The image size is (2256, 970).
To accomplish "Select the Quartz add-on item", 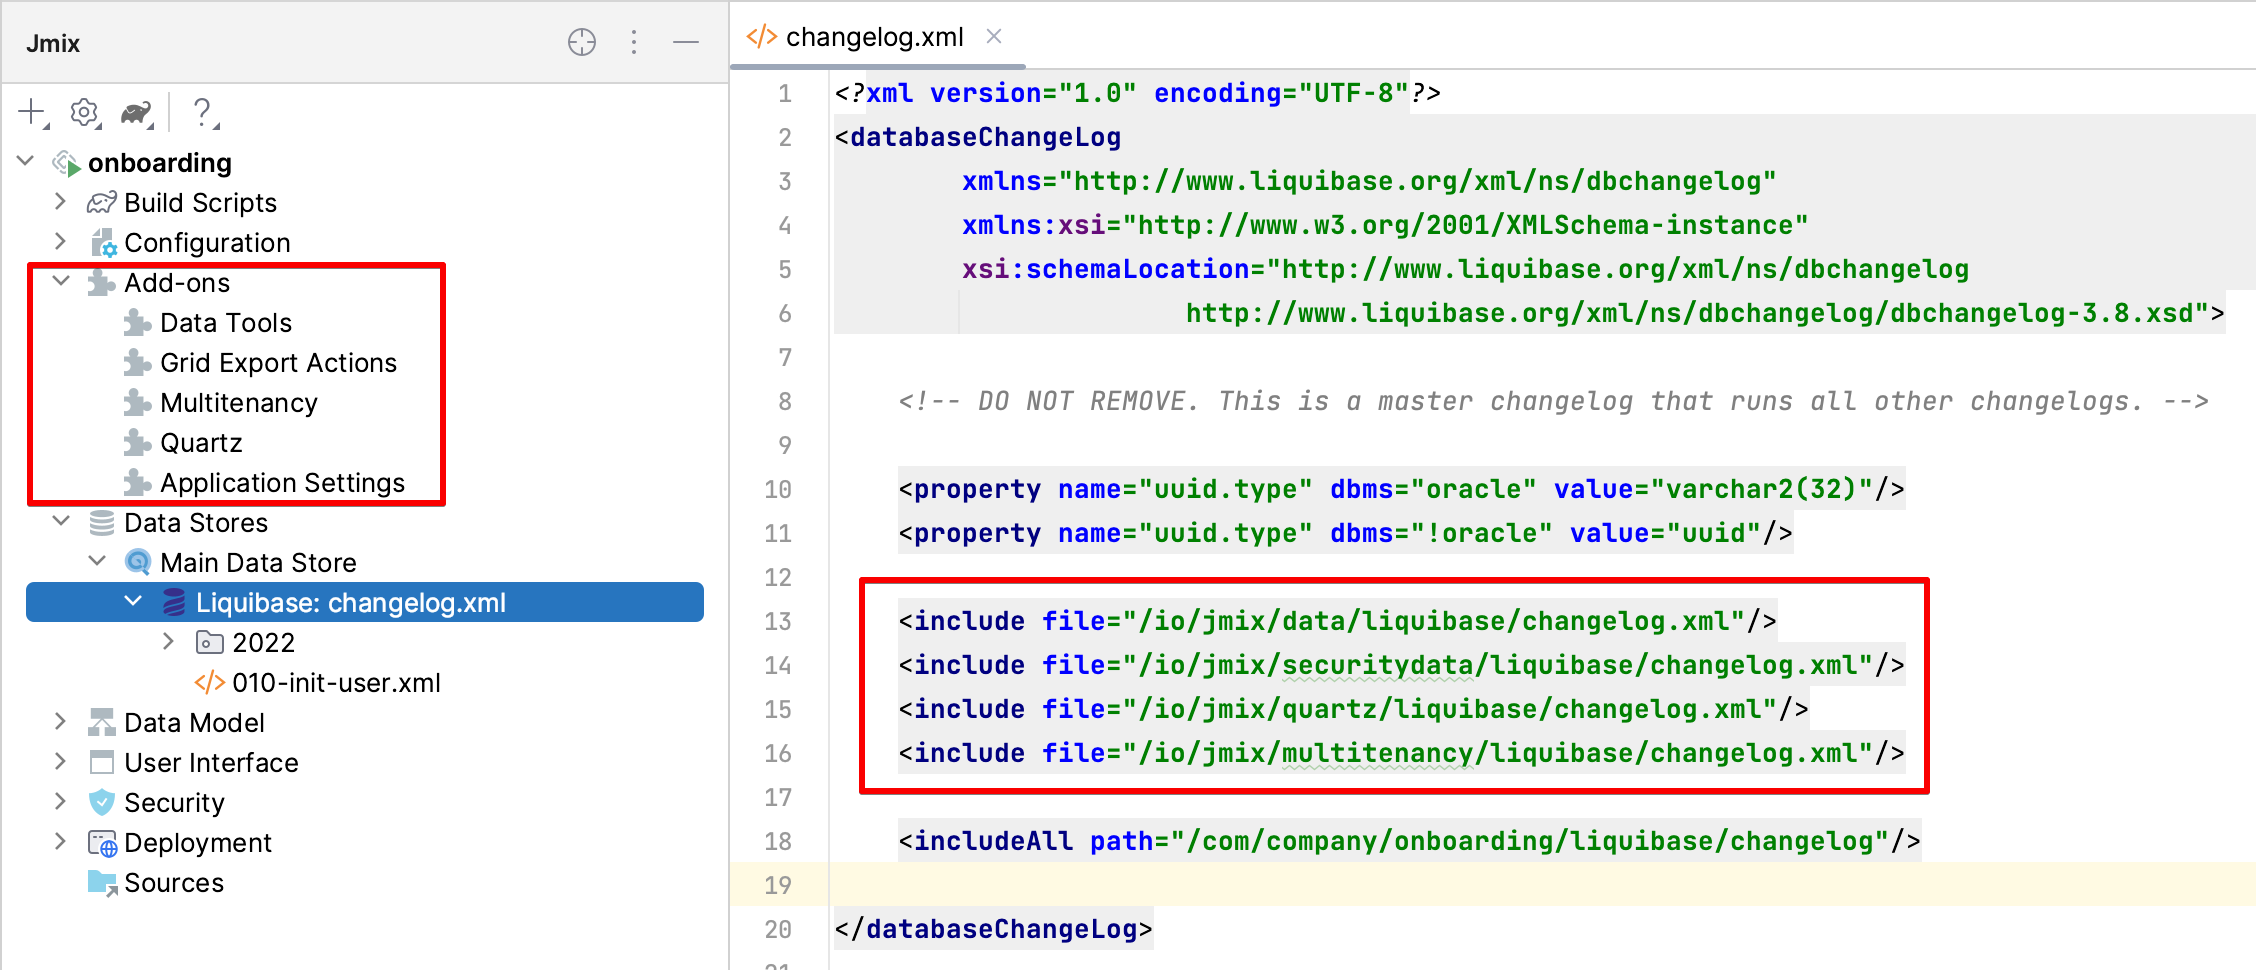I will click(201, 443).
